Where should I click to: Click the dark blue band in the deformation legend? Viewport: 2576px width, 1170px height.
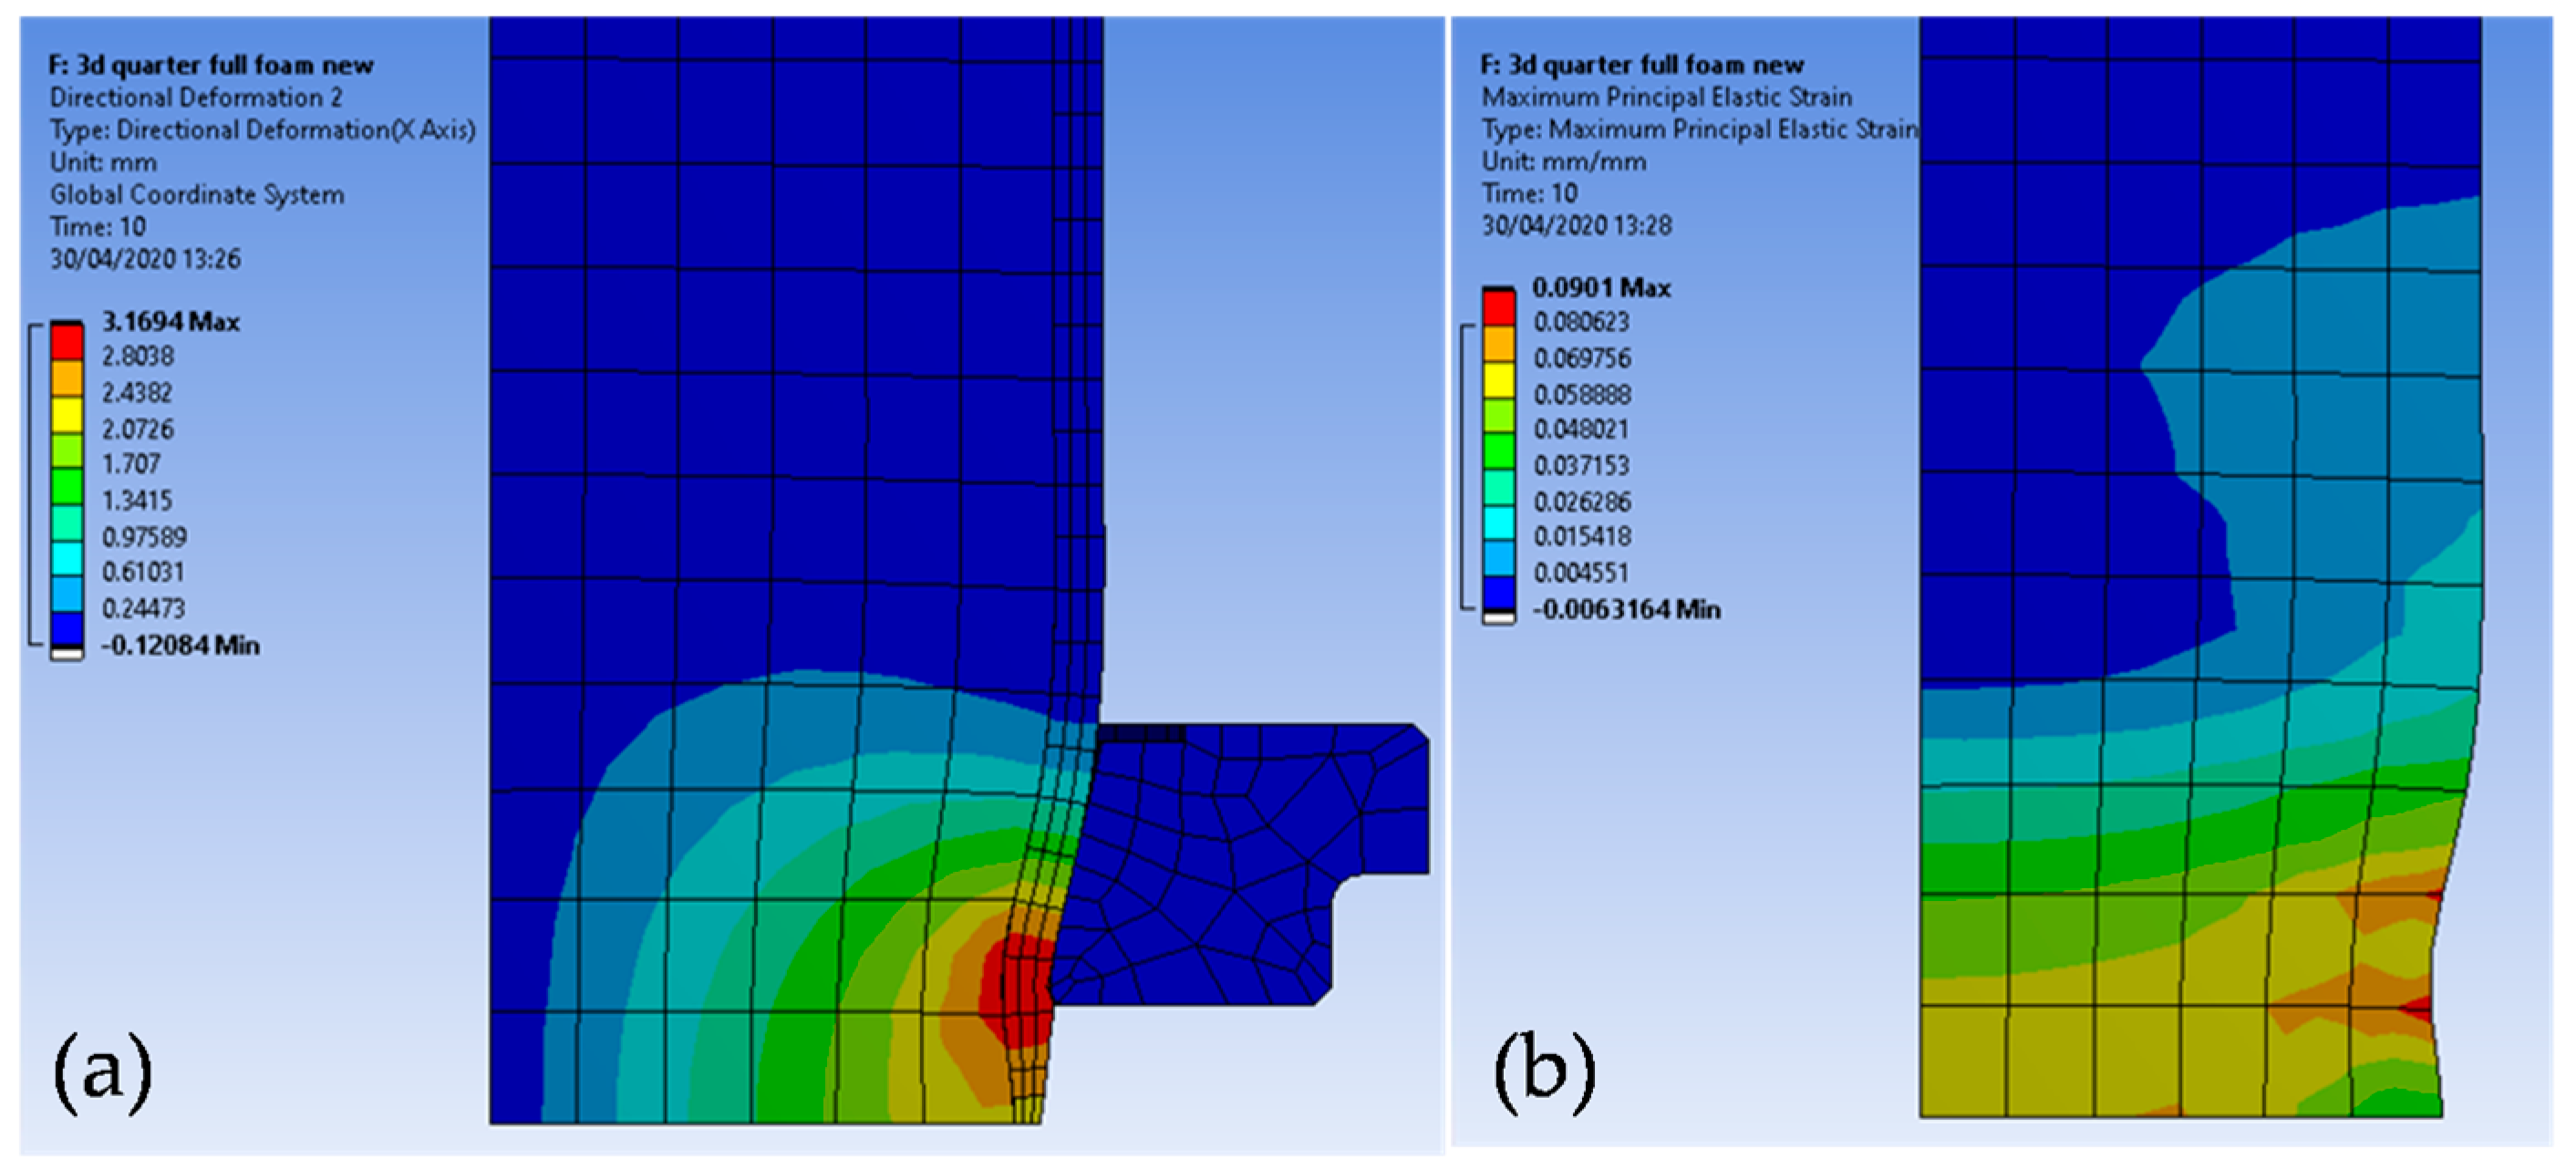67,629
